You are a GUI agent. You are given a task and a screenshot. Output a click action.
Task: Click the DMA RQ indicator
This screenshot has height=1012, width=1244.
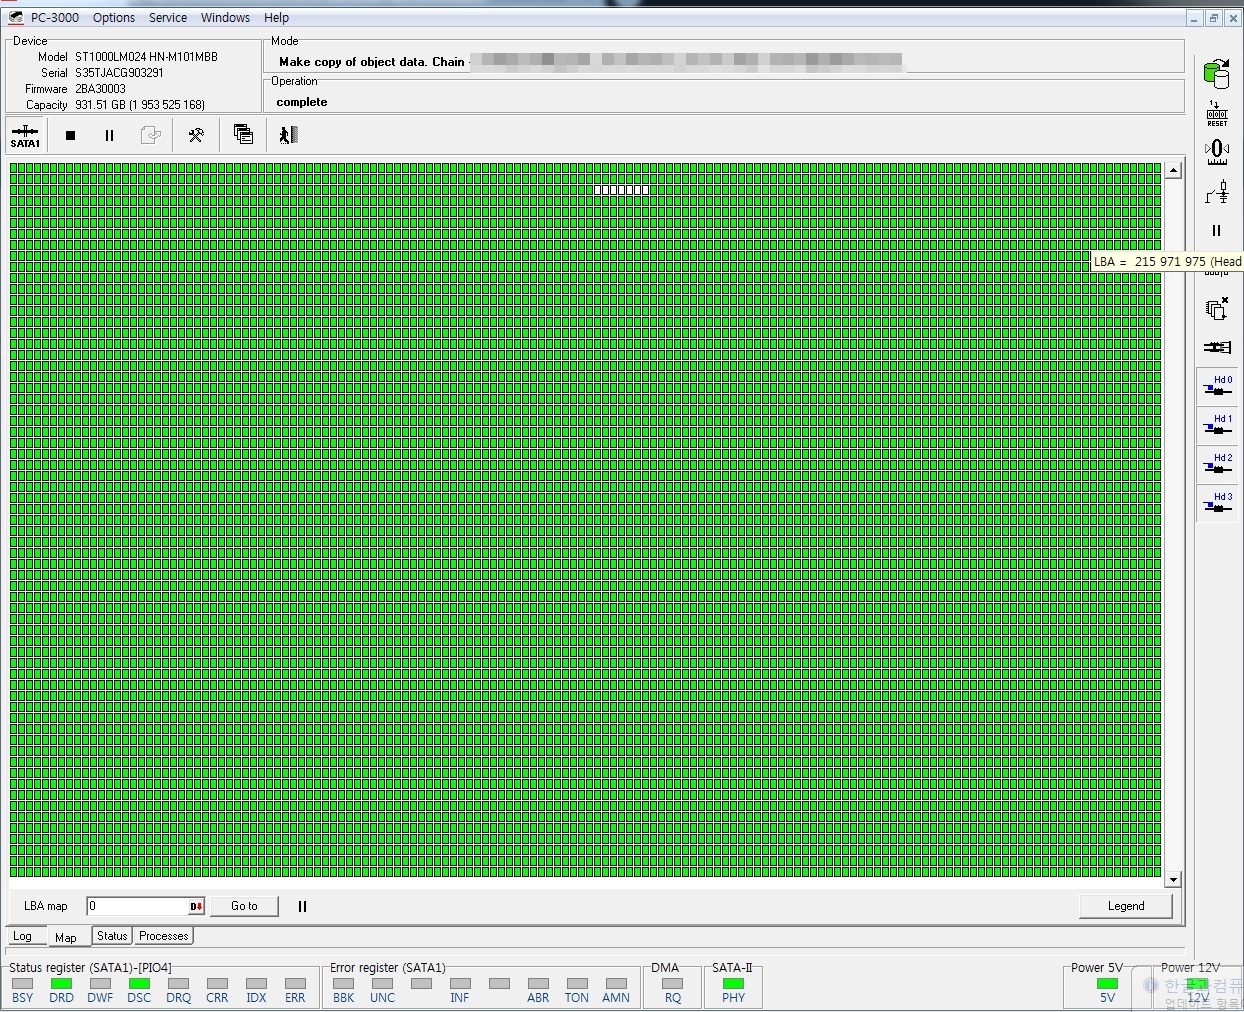[673, 984]
